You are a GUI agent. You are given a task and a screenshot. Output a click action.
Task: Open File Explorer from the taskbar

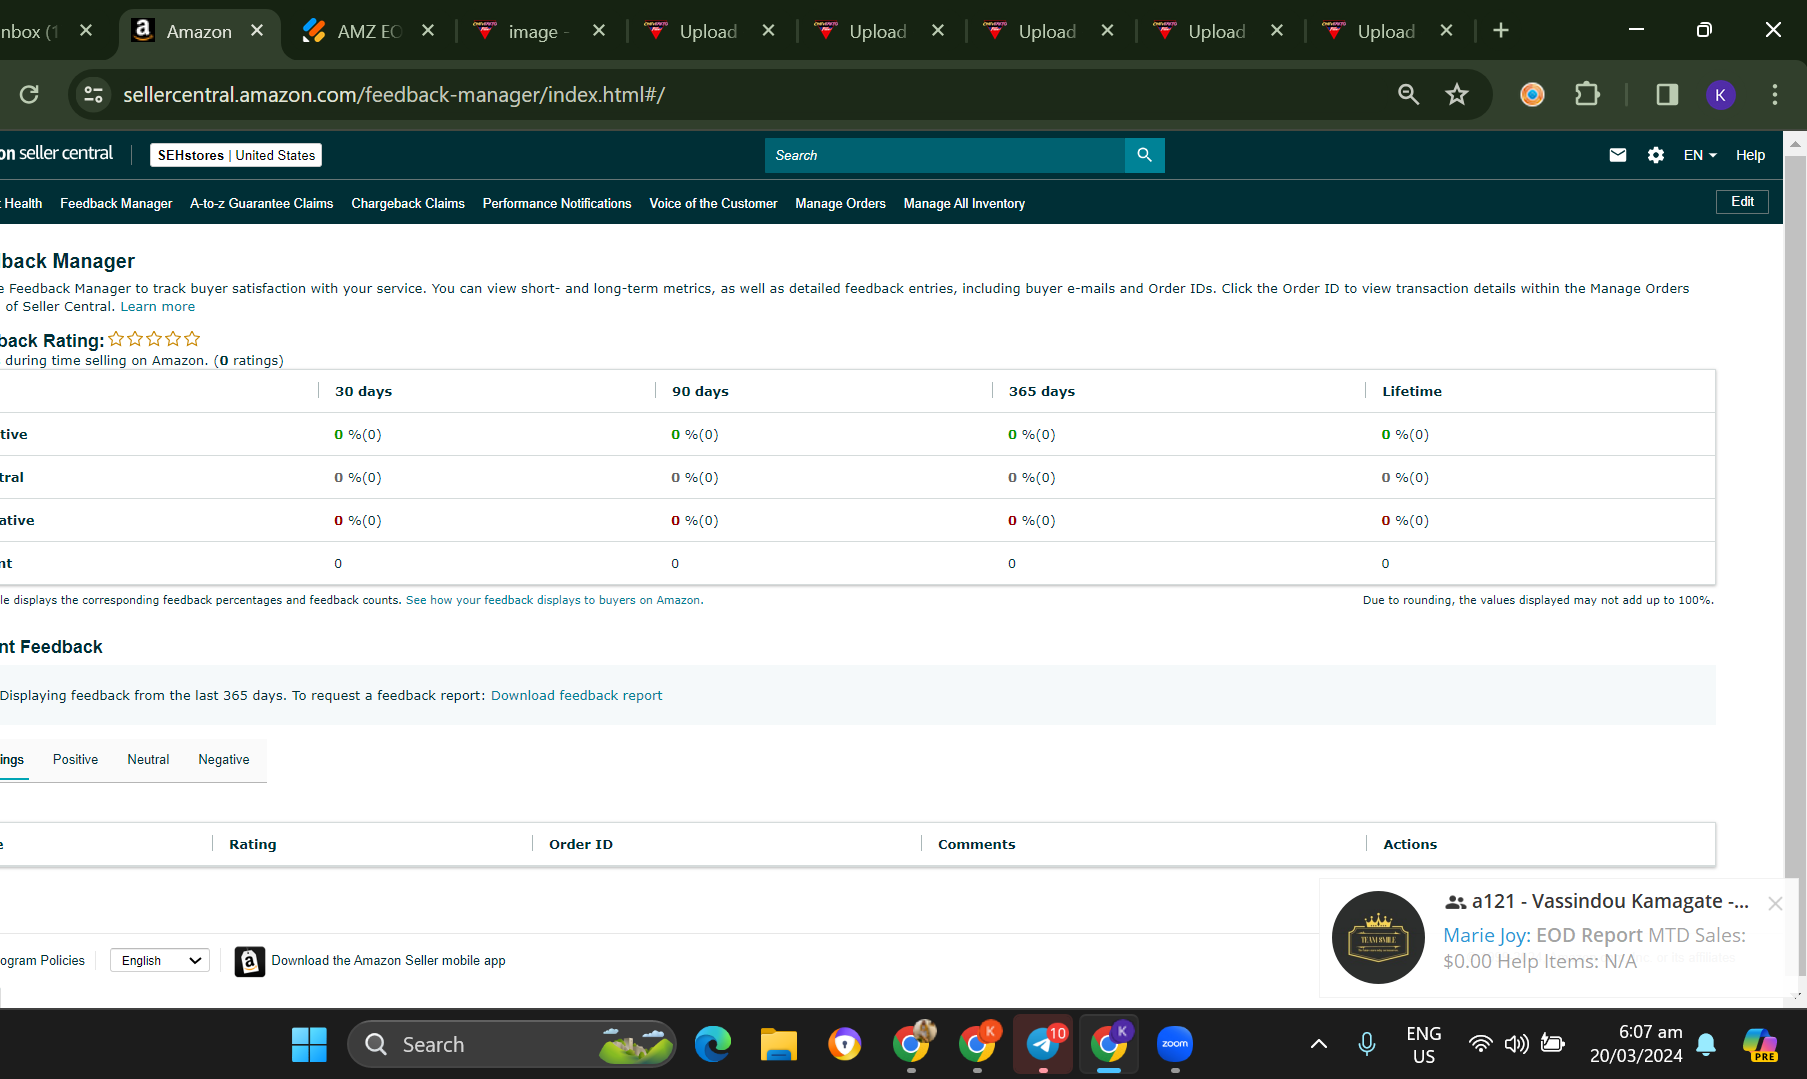click(x=778, y=1044)
